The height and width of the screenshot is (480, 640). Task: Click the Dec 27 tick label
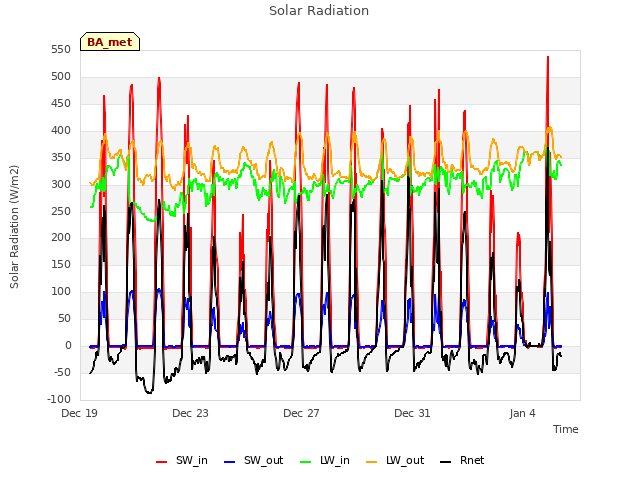[x=301, y=413]
